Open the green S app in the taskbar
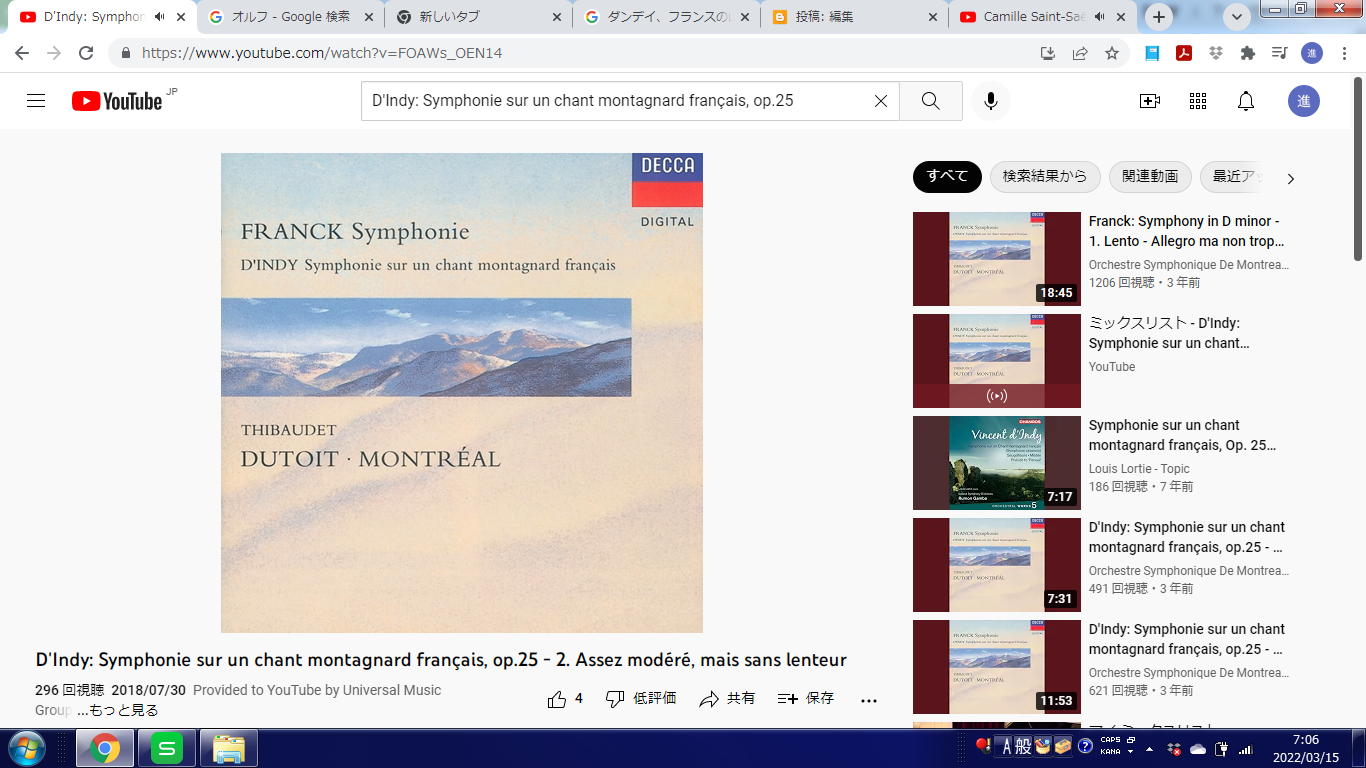 [167, 748]
